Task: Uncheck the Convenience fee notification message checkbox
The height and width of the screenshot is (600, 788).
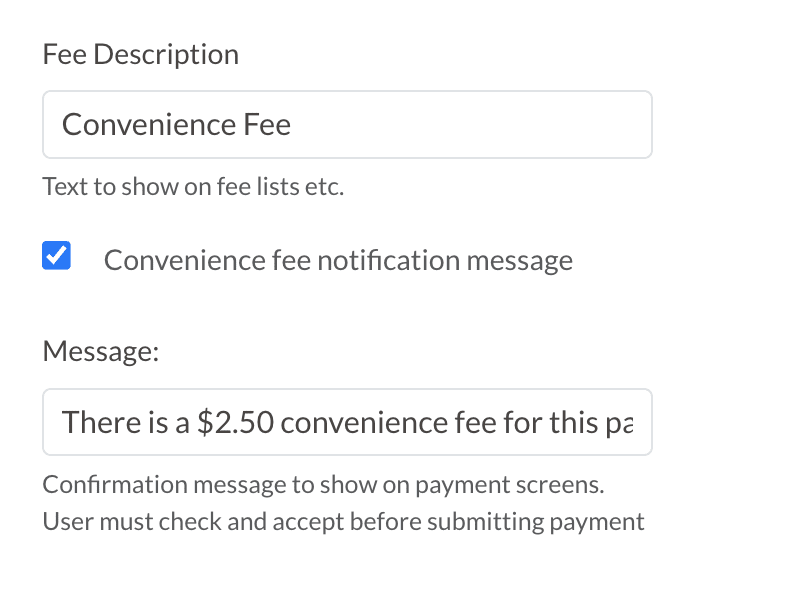Action: coord(57,257)
